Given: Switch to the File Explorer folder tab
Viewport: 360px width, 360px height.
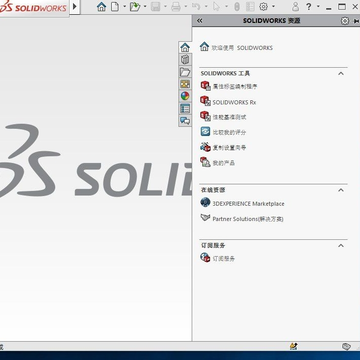Looking at the screenshot, I should [x=185, y=72].
